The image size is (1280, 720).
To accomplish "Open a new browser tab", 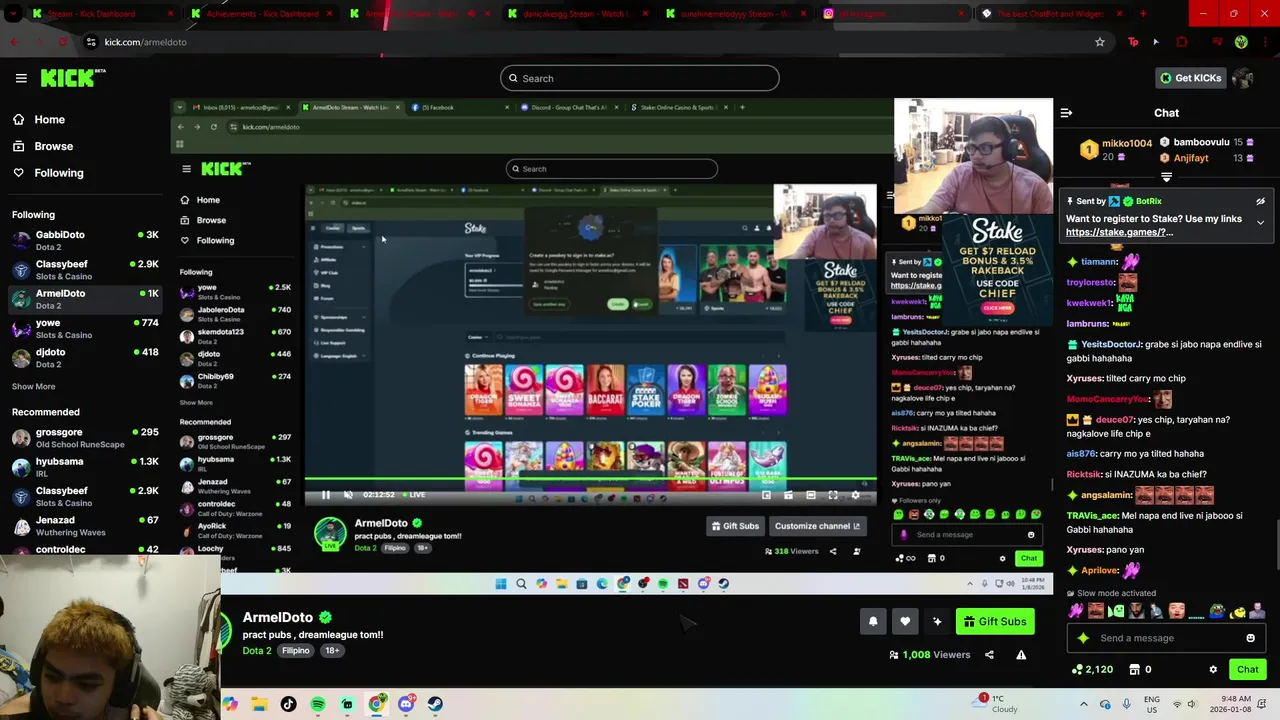I will coord(1143,14).
